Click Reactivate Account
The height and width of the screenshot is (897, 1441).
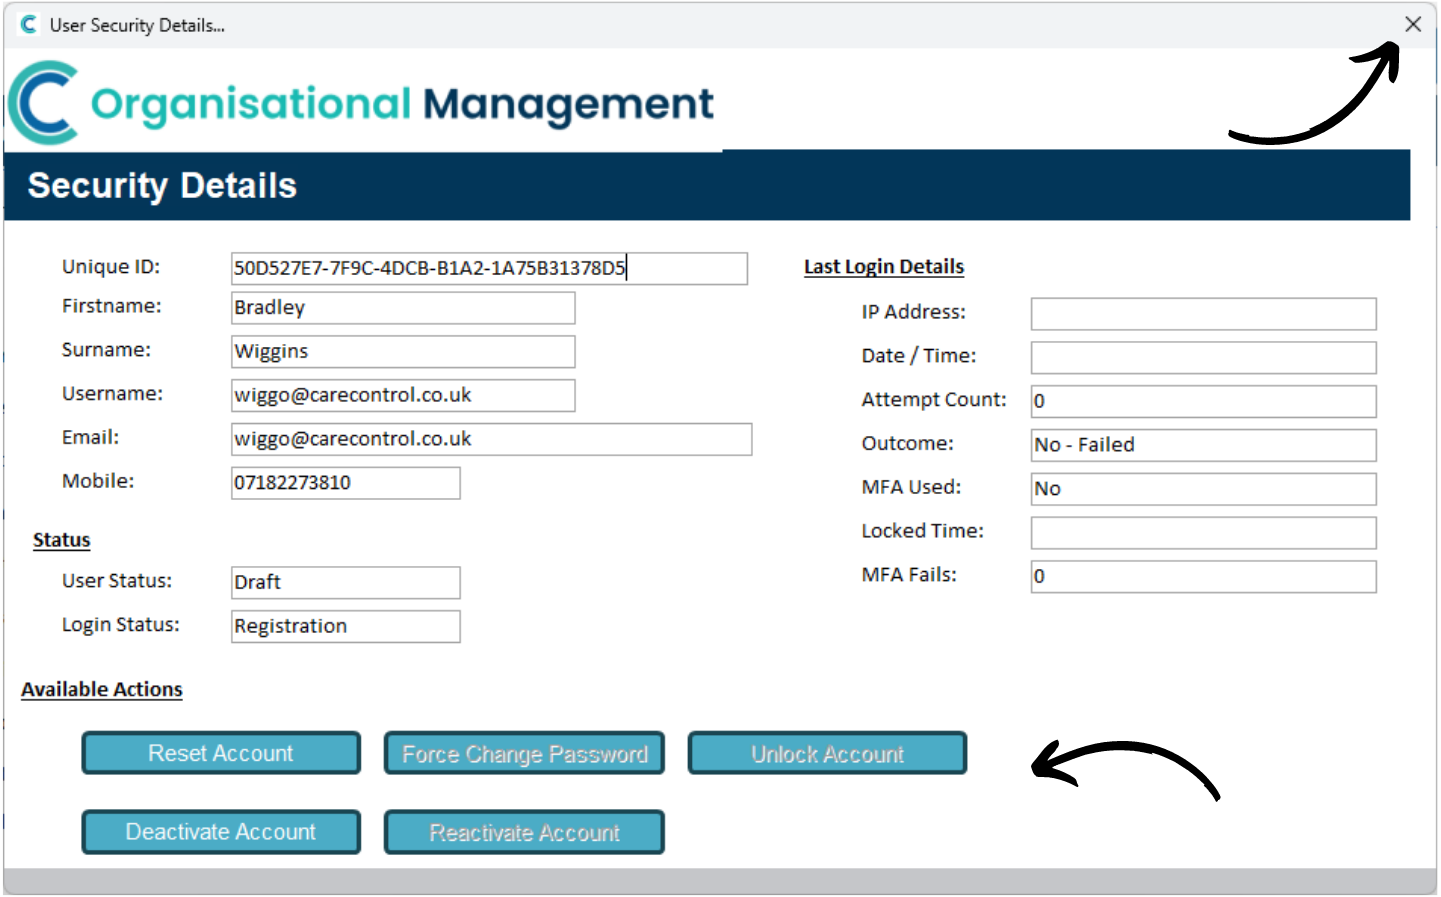click(524, 831)
